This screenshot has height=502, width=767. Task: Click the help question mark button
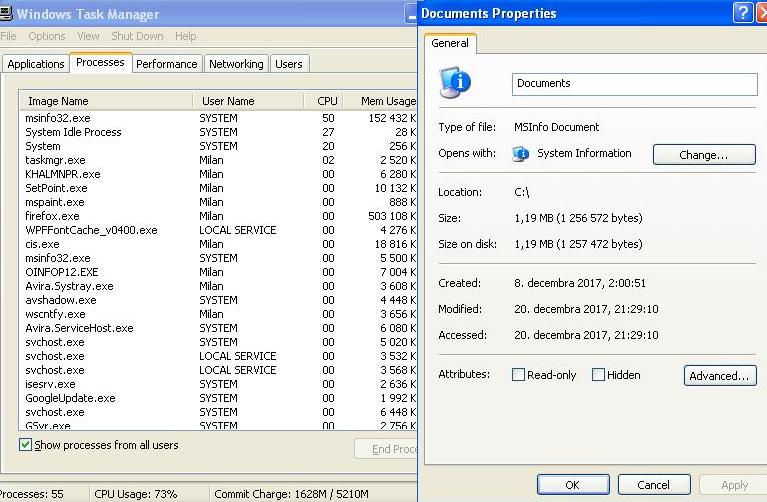click(x=742, y=13)
